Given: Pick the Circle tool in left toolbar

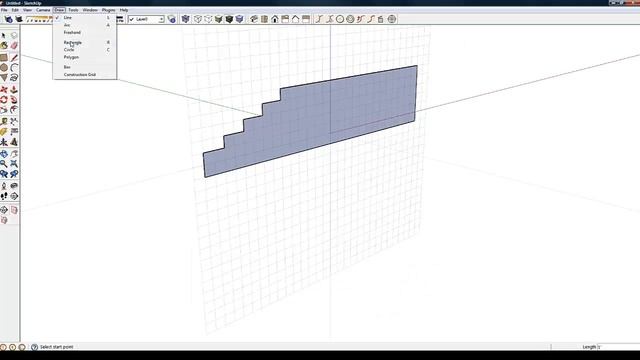Looking at the screenshot, I should 4,67.
